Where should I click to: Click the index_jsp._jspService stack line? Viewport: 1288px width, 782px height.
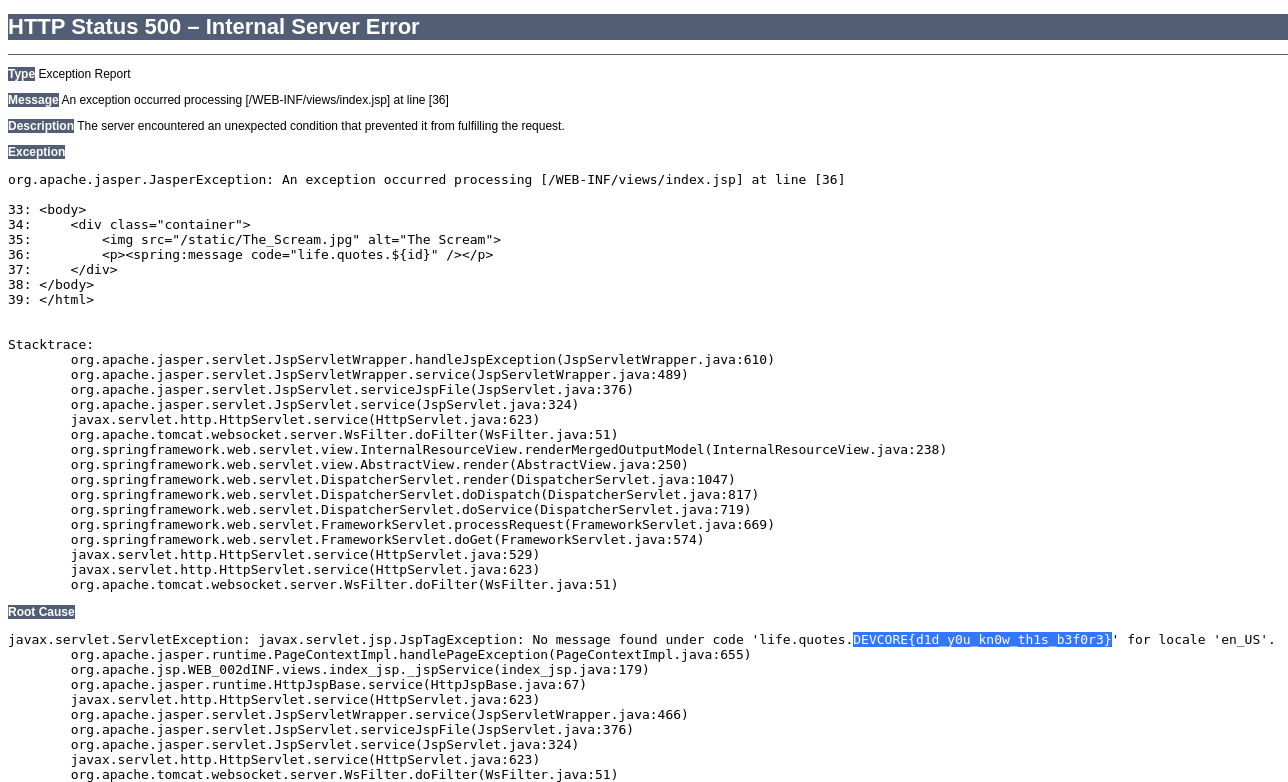coord(360,670)
